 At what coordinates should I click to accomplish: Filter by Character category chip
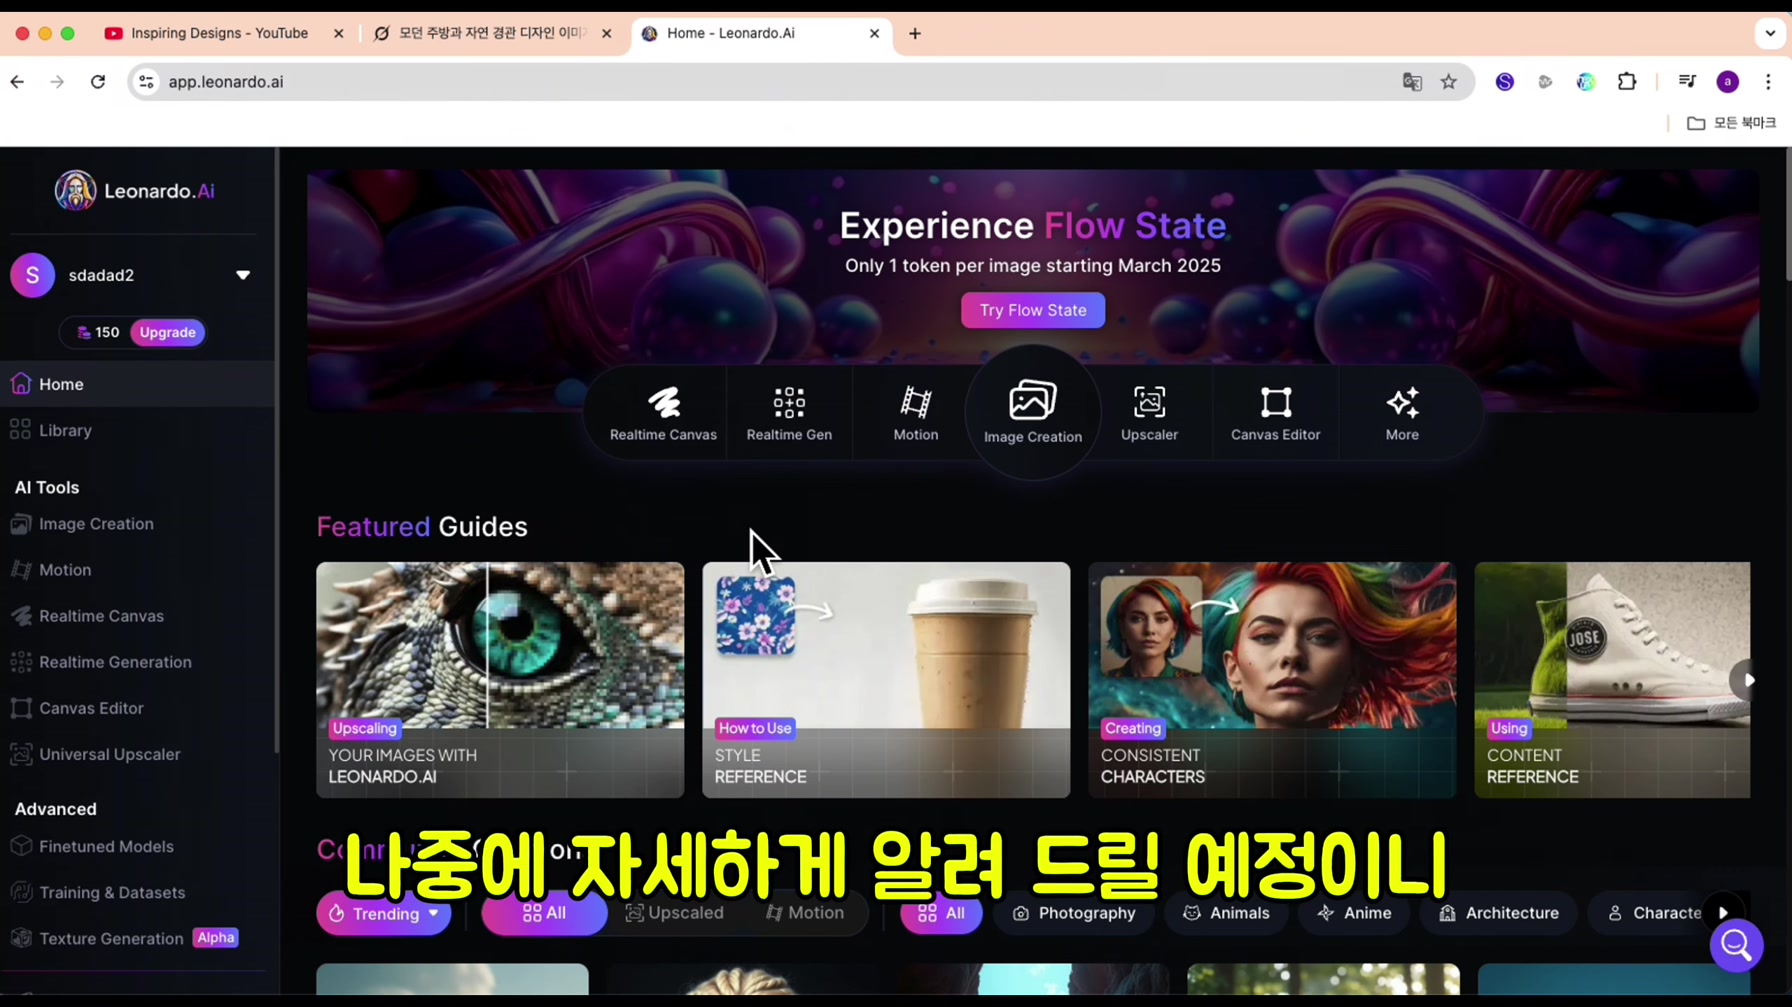pyautogui.click(x=1654, y=913)
